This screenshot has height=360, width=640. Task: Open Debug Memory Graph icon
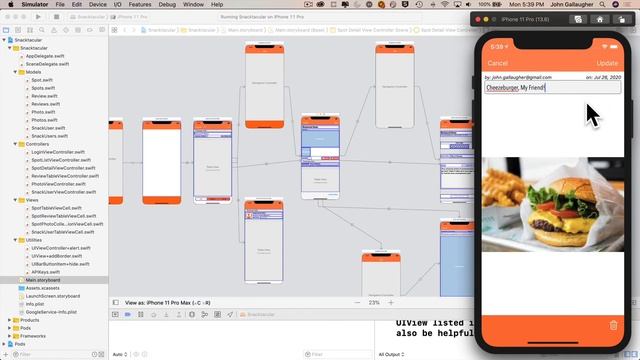(x=204, y=314)
